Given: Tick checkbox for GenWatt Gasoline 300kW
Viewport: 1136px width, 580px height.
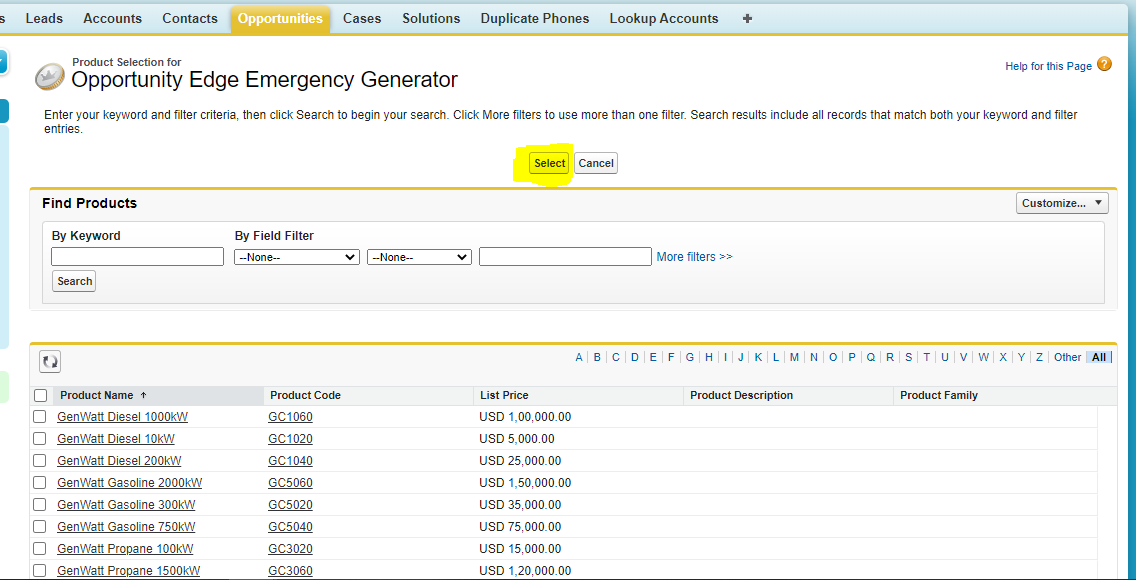Looking at the screenshot, I should (40, 505).
